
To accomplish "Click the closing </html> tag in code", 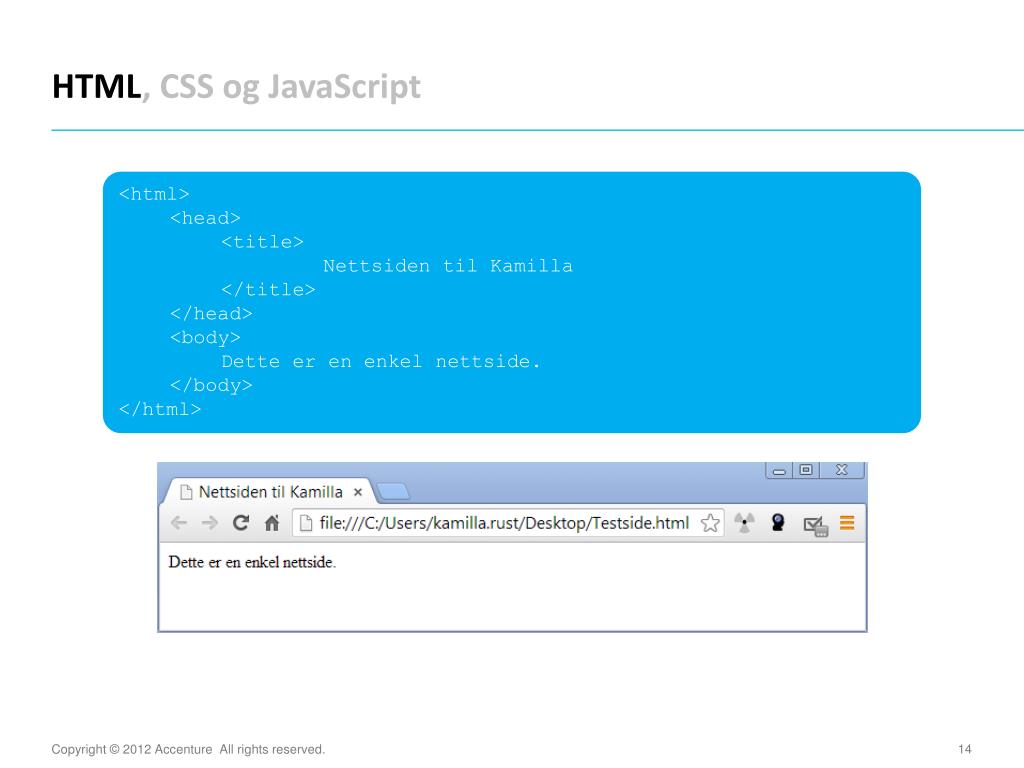I will point(160,409).
